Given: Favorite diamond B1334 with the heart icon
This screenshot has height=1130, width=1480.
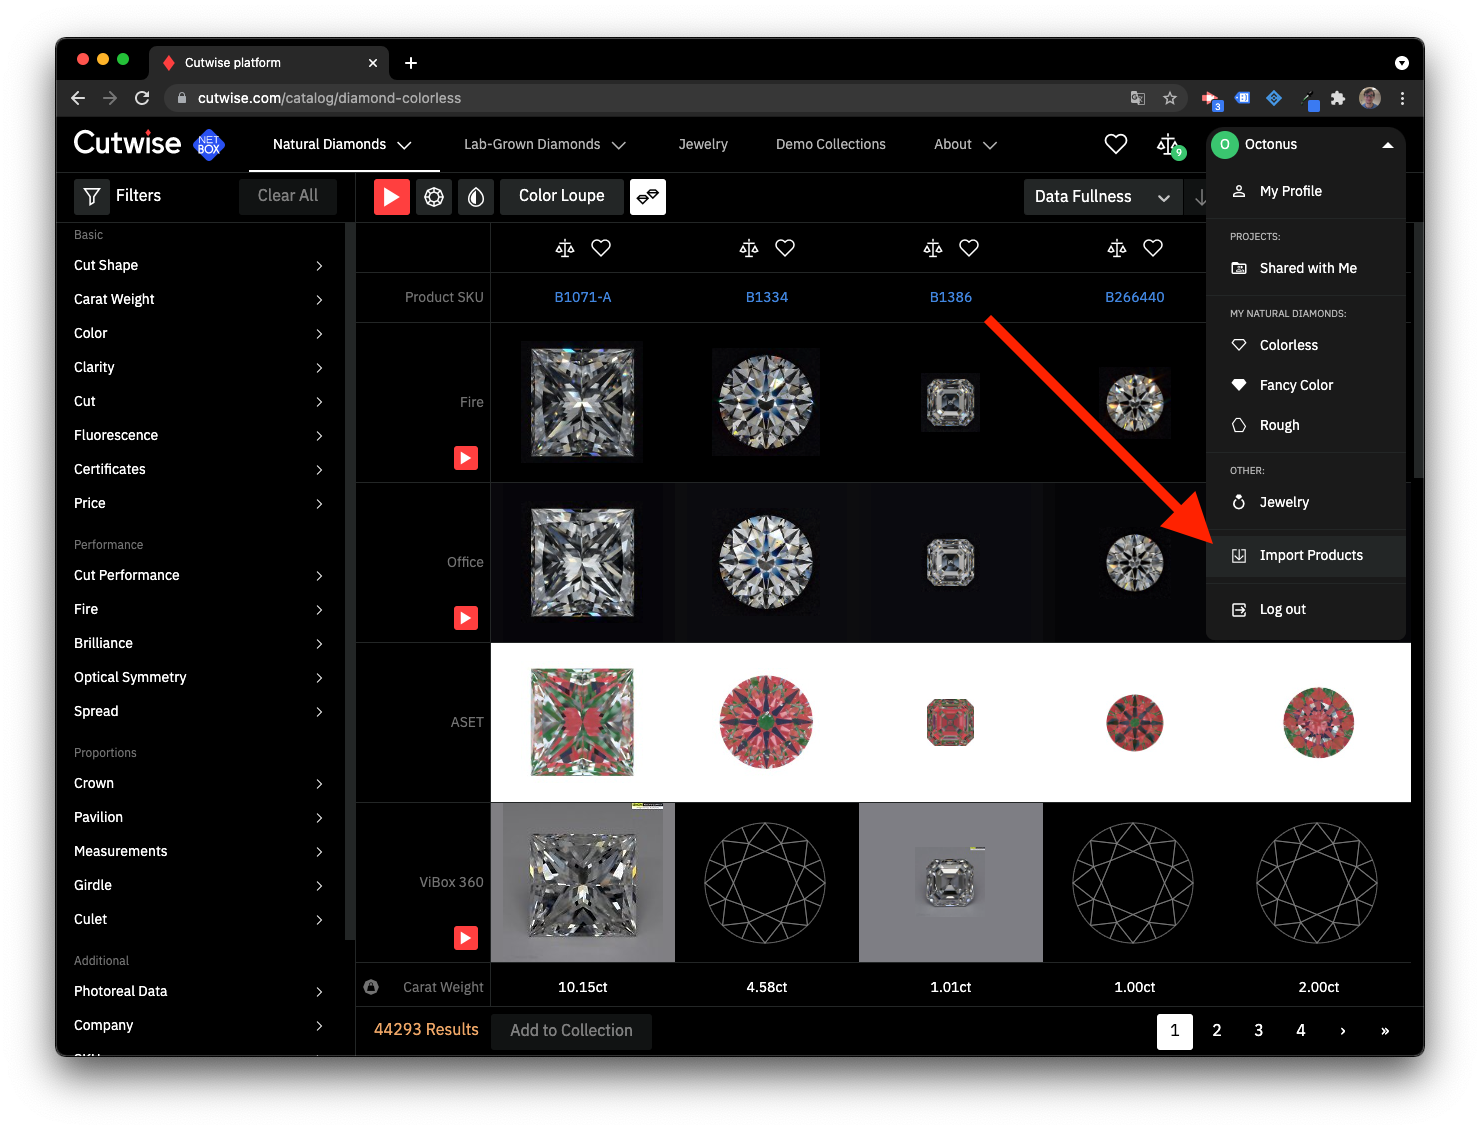Looking at the screenshot, I should coord(785,248).
